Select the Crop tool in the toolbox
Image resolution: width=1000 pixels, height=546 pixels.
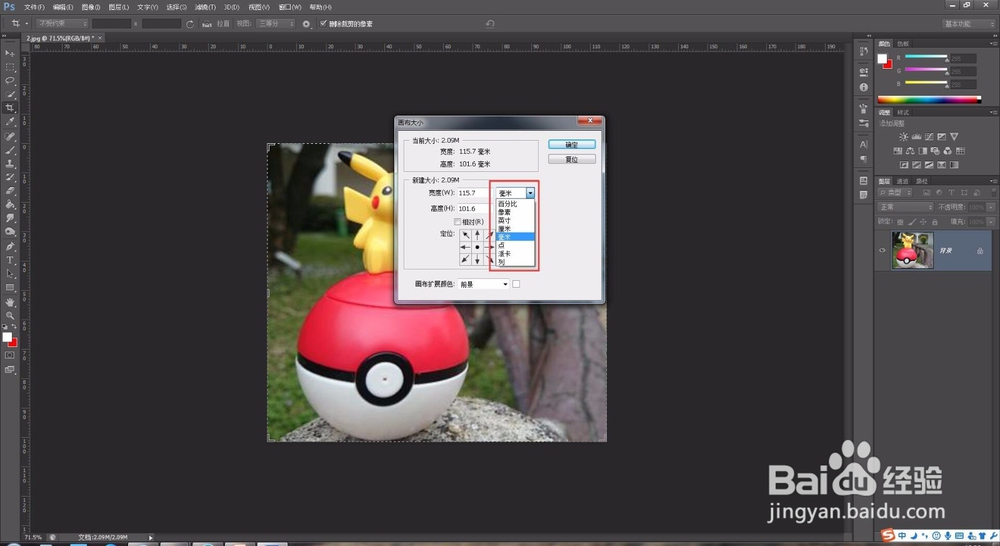coord(10,108)
